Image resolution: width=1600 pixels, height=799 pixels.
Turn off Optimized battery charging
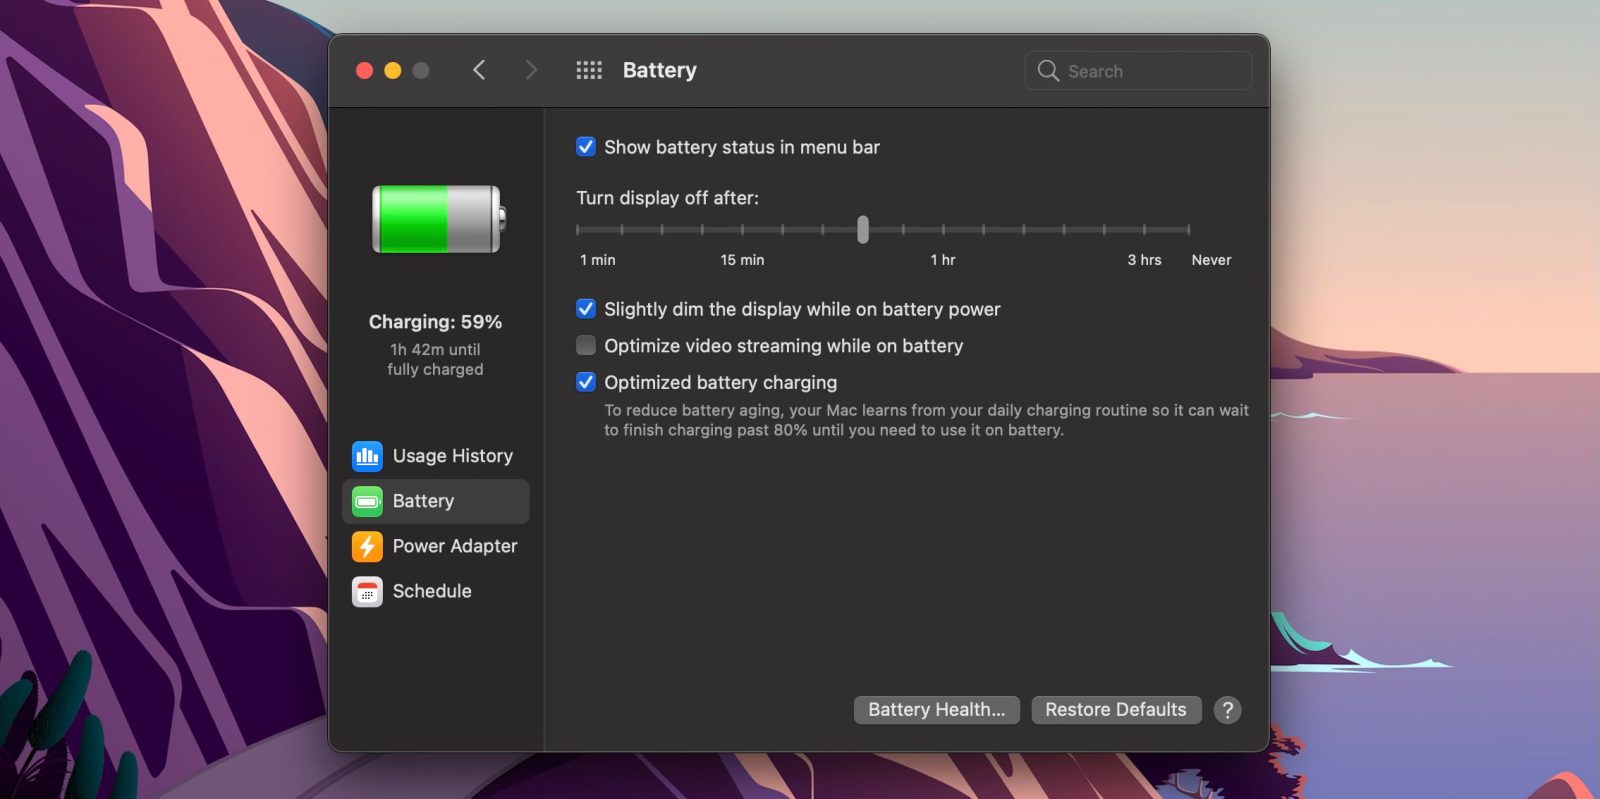(587, 382)
